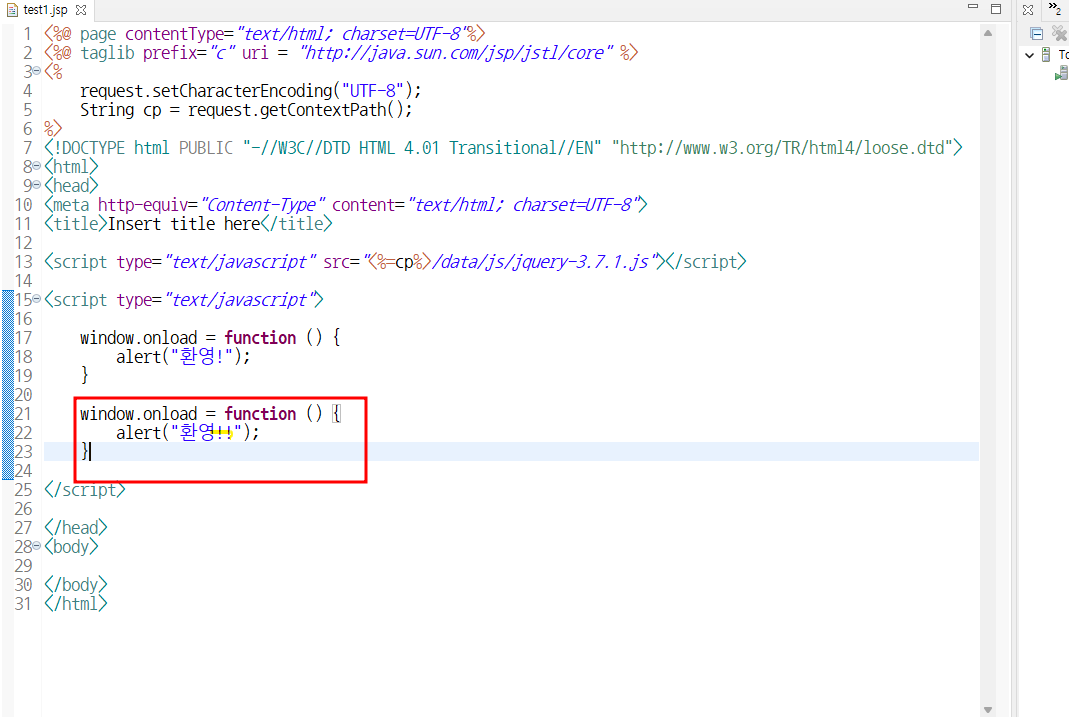Click the alert("환영!") statement on line 18
The height and width of the screenshot is (717, 1069).
pos(183,357)
